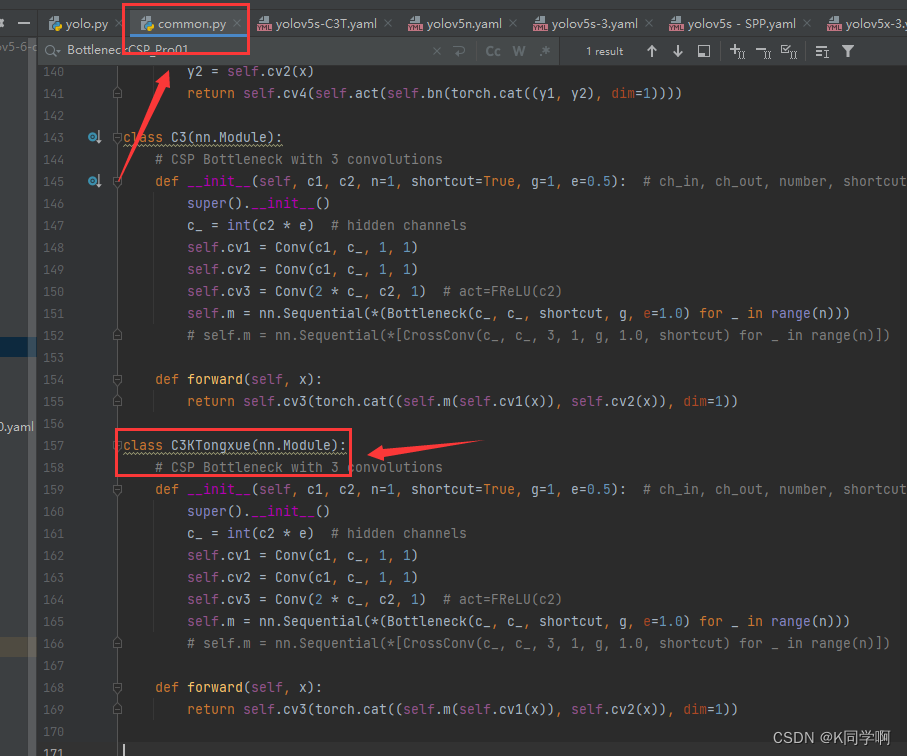Click 'def forward(self, x):' on line 154
Image resolution: width=907 pixels, height=756 pixels.
pyautogui.click(x=238, y=379)
